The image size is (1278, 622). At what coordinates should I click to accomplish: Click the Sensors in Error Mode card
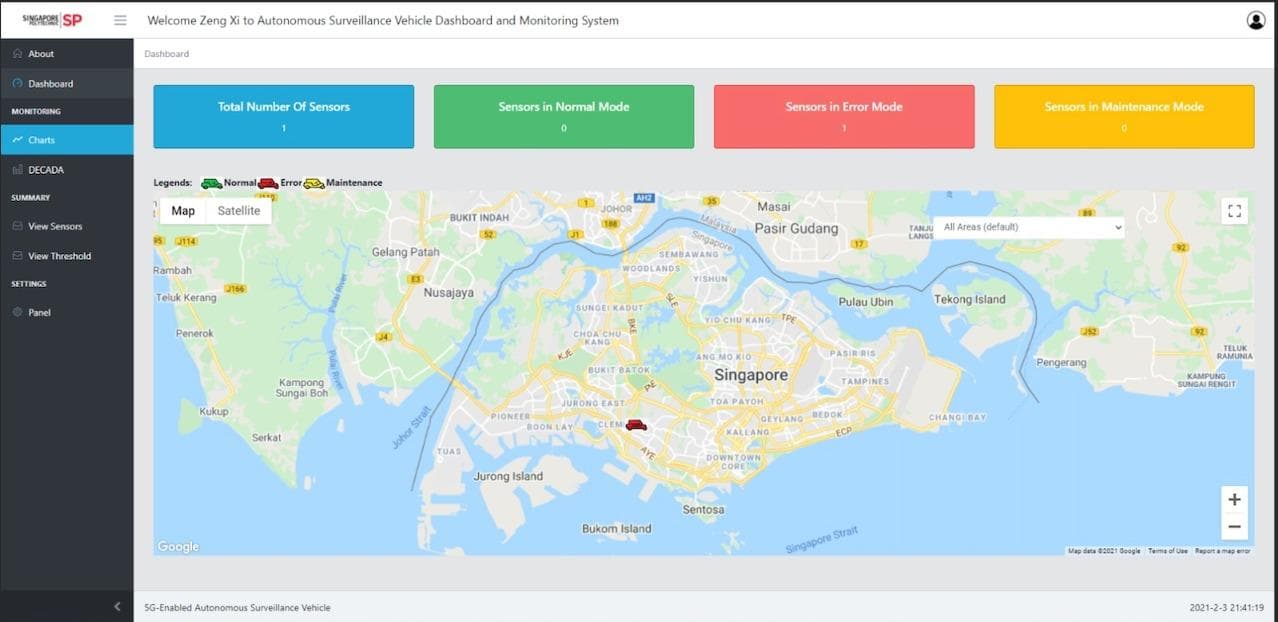(844, 117)
